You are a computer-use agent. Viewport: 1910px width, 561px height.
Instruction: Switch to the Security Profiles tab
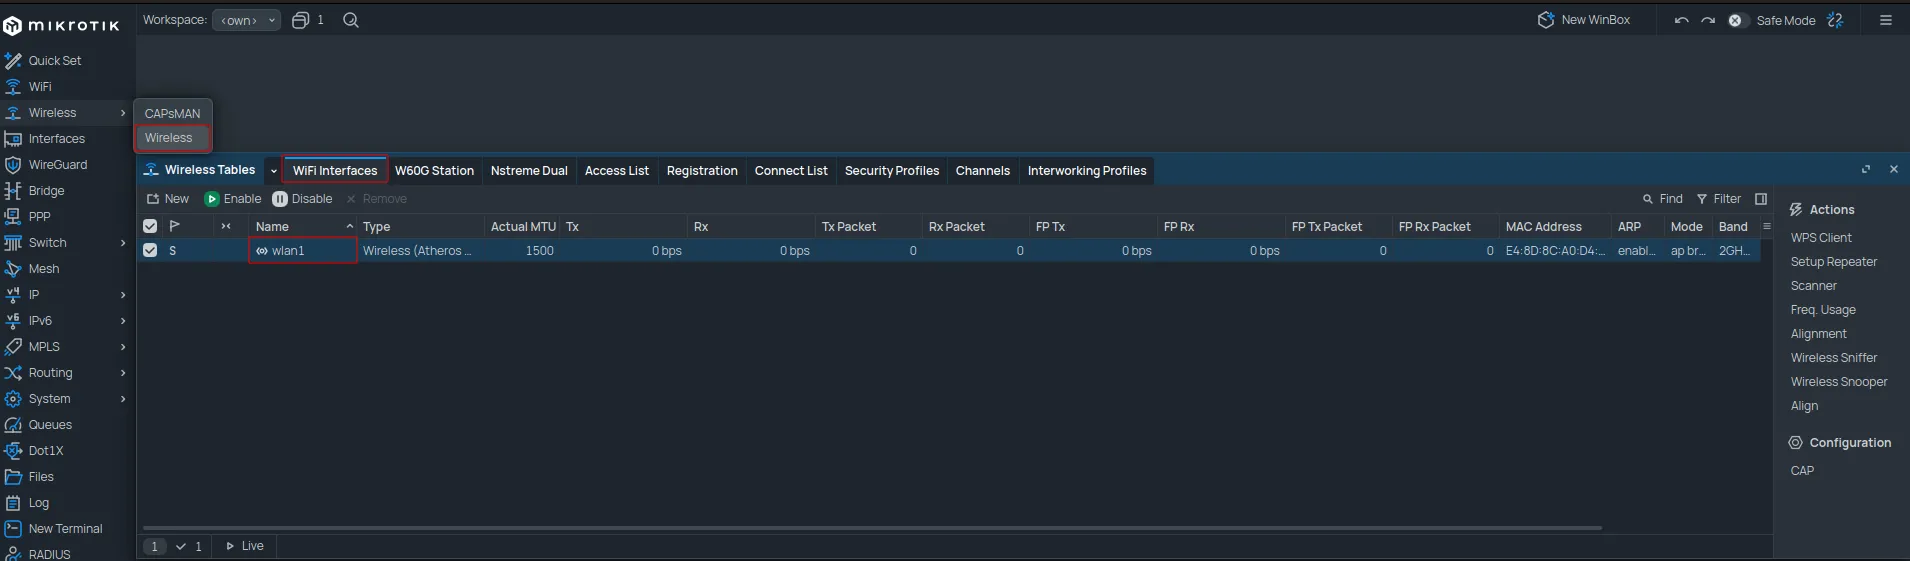pos(891,171)
